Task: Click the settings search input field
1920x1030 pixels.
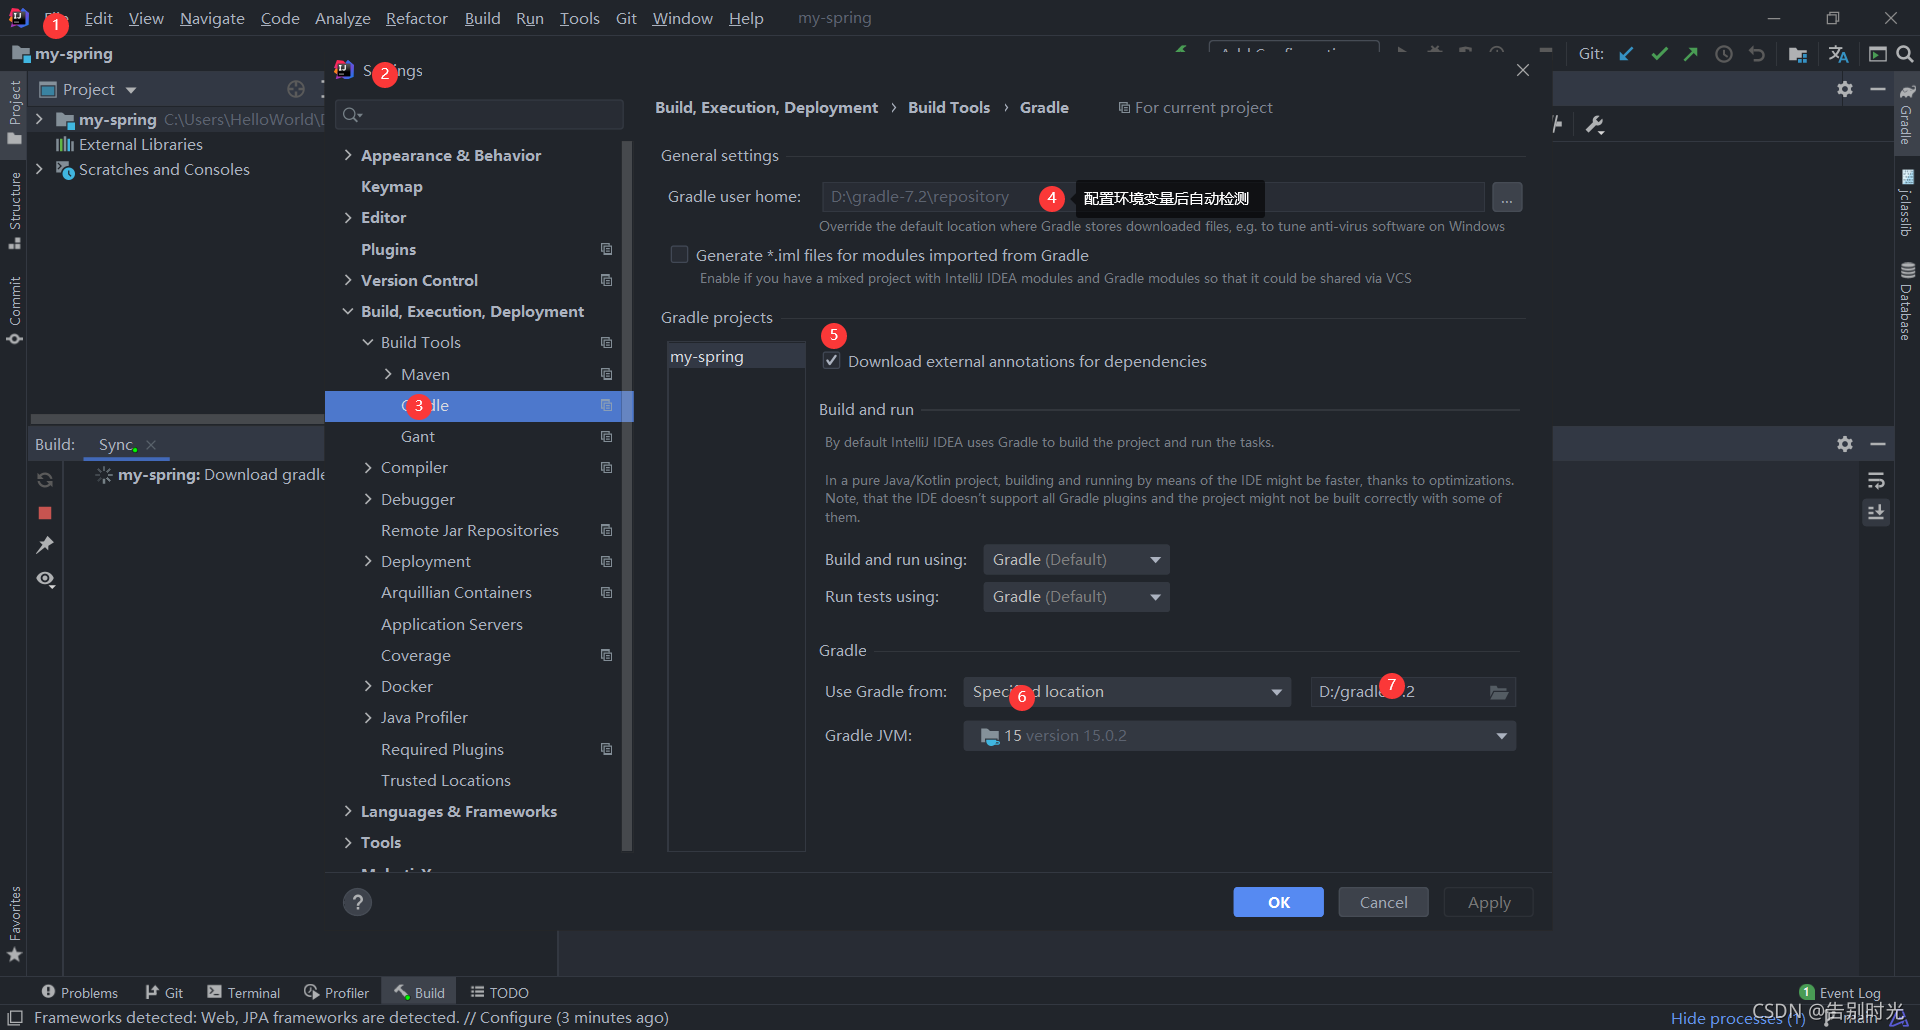Action: (x=480, y=115)
